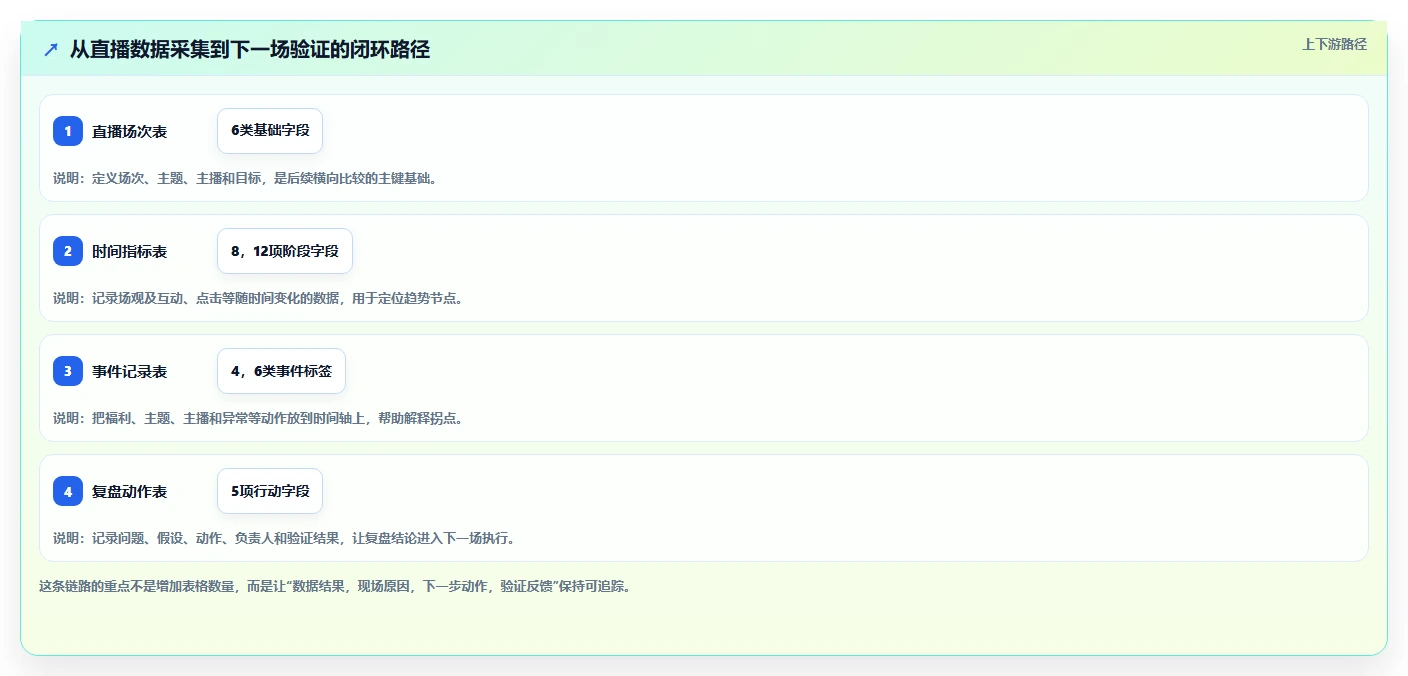Click the footer note starting 这条链路的重点

(335, 586)
